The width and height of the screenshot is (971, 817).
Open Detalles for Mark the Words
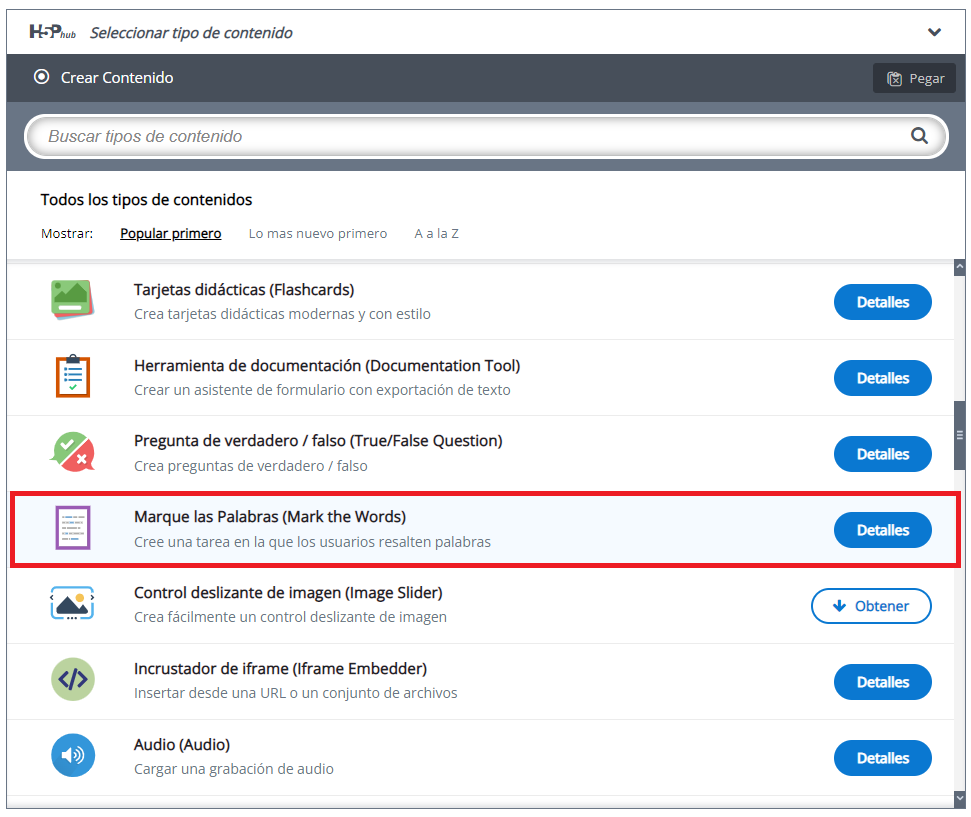883,530
